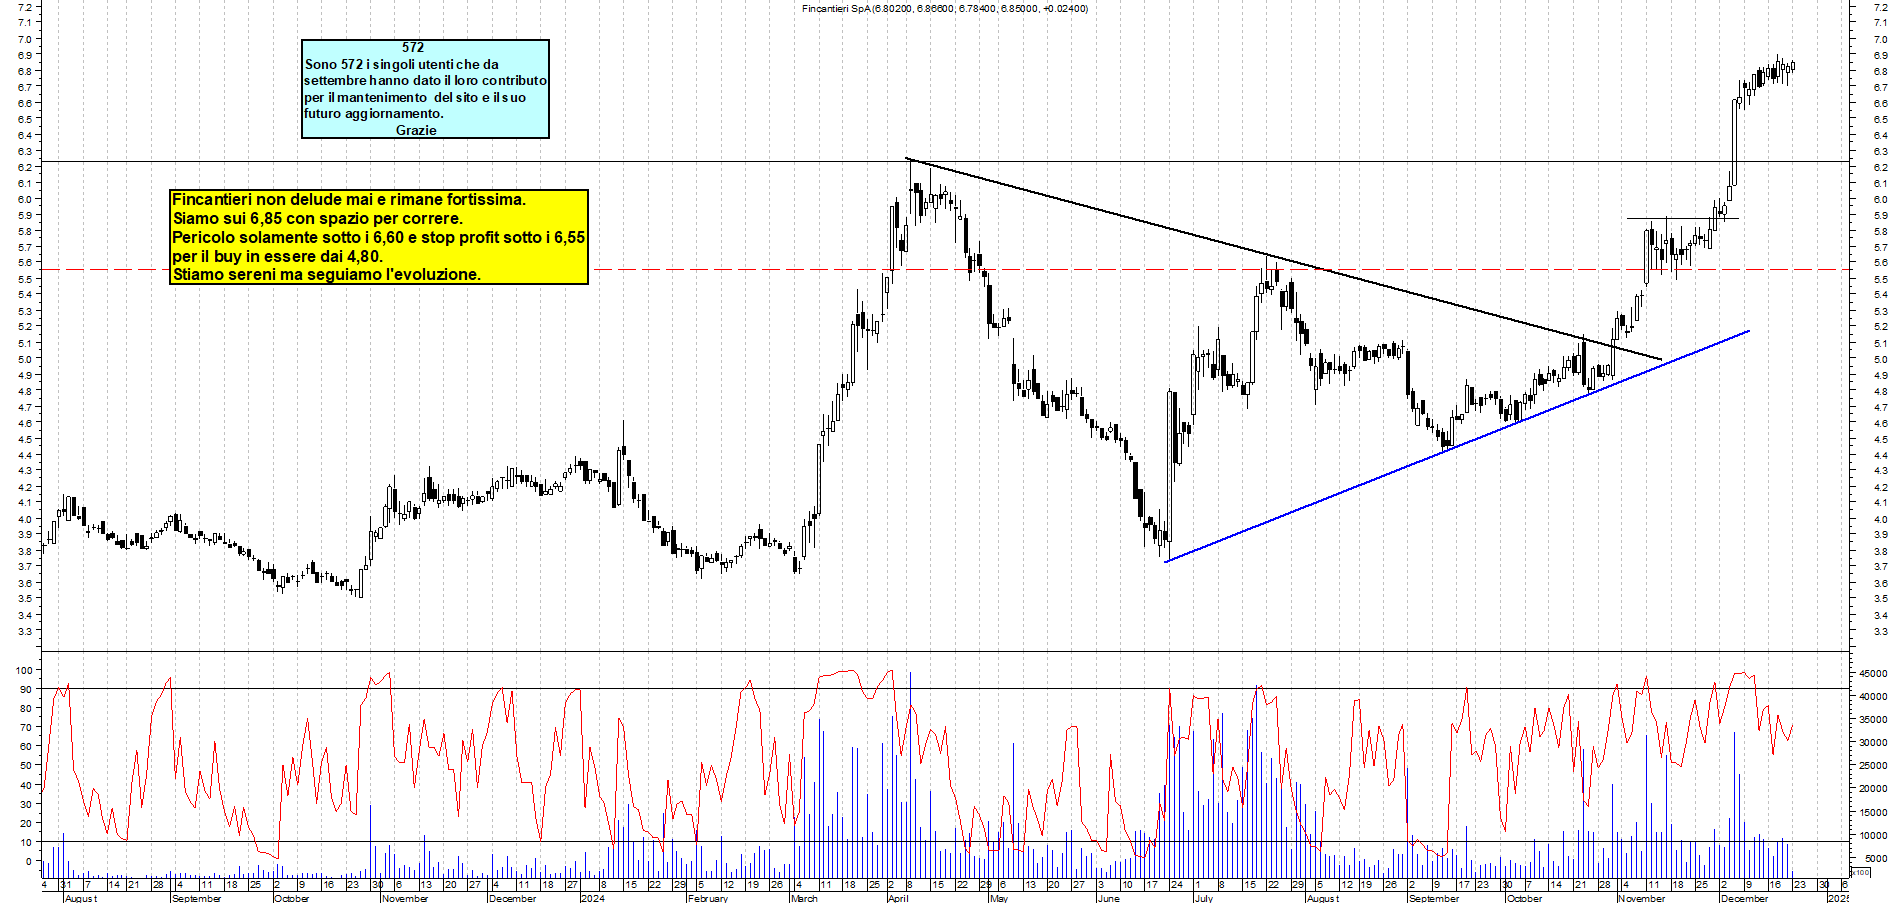Screen dimensions: 1890x903
Task: Click 'April' on the date axis
Action: (897, 898)
